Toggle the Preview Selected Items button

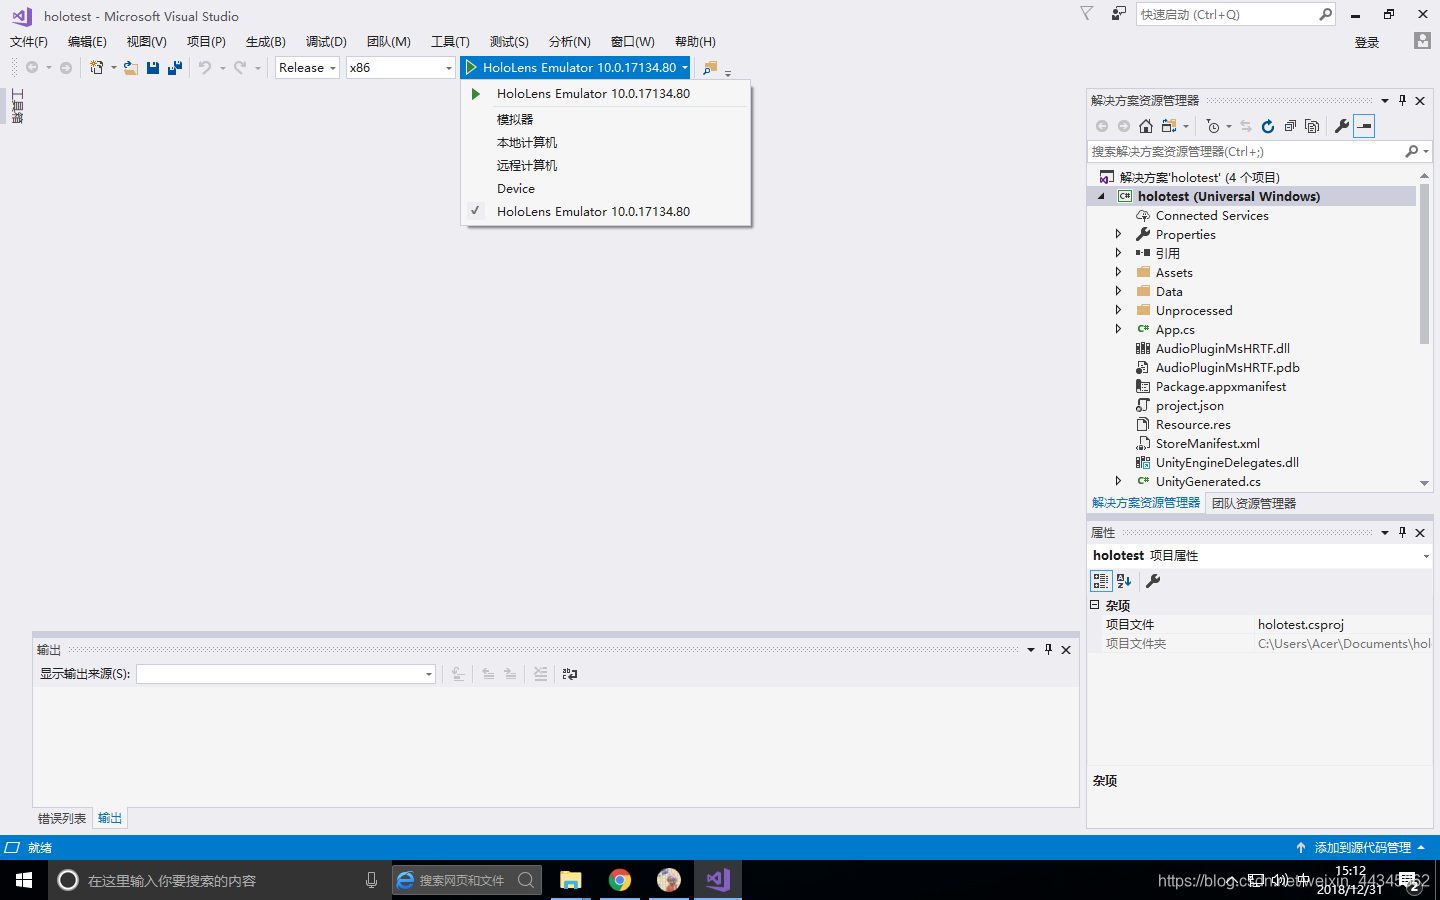click(x=1364, y=126)
